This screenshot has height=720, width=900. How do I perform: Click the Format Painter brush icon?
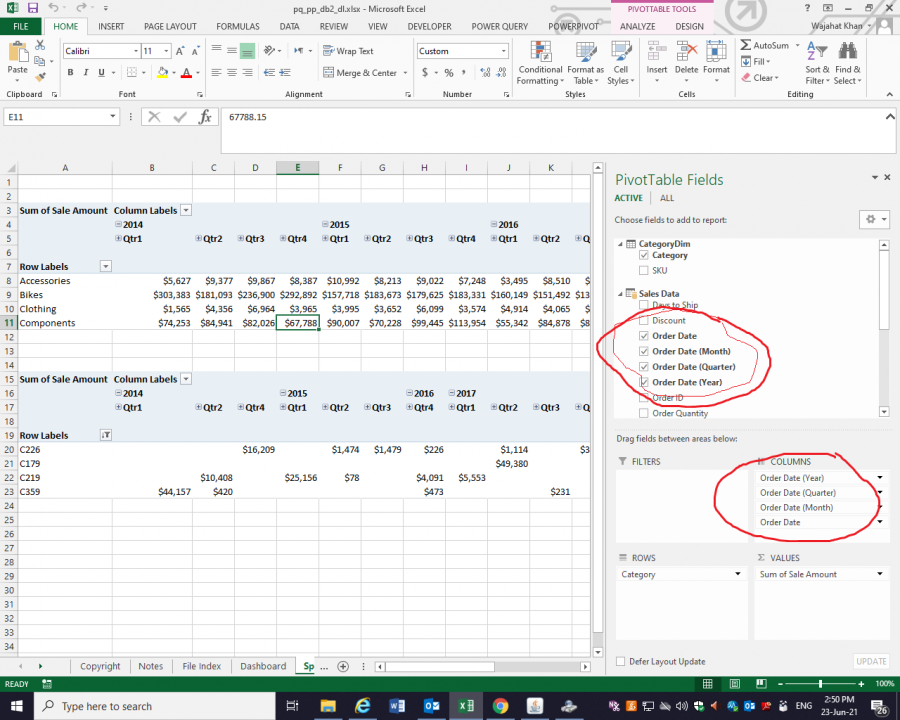tap(40, 77)
